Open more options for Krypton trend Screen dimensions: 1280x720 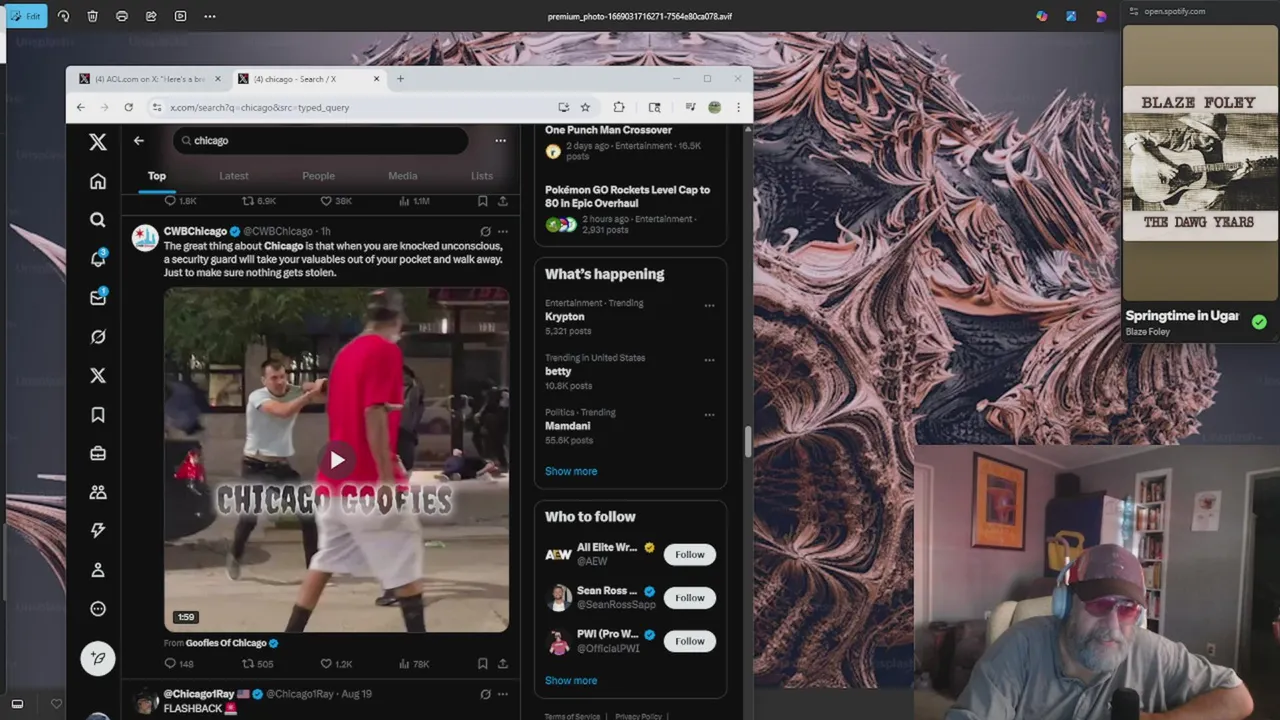tap(709, 306)
